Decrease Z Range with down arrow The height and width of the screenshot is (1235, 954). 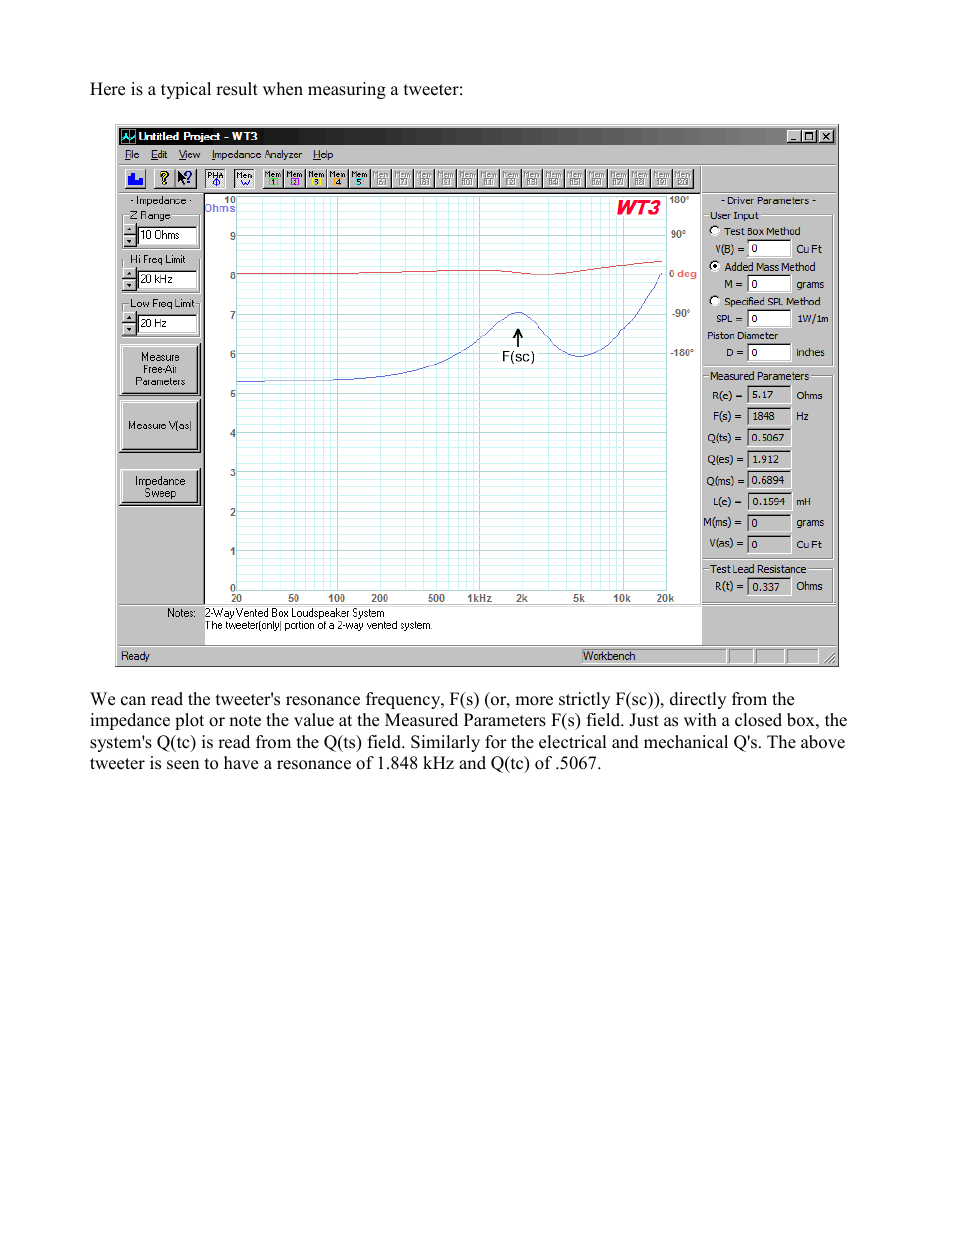point(129,241)
